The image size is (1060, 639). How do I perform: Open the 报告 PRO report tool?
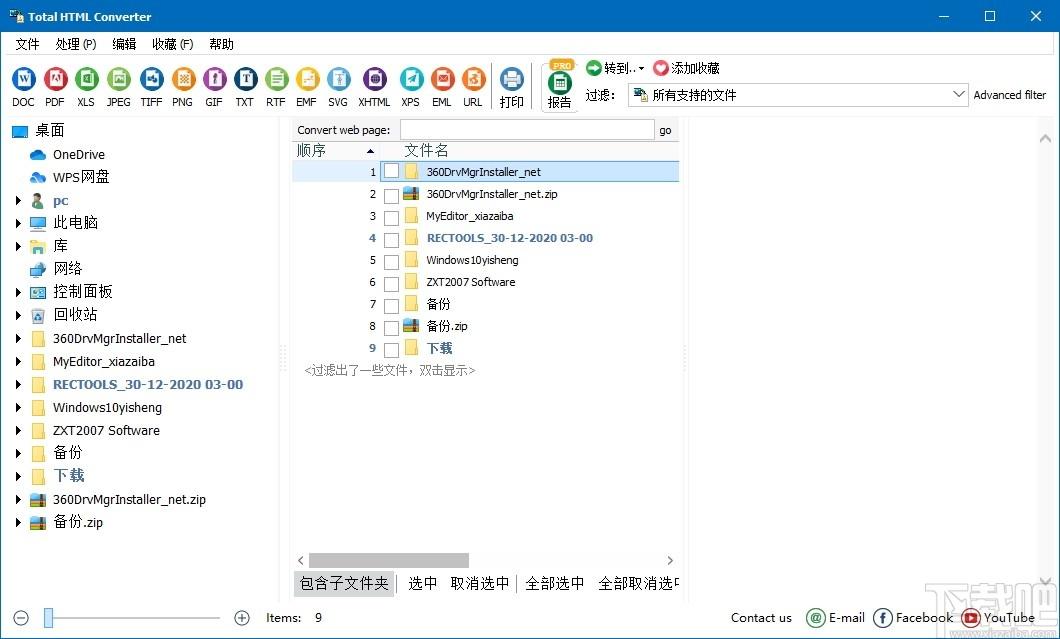[560, 84]
